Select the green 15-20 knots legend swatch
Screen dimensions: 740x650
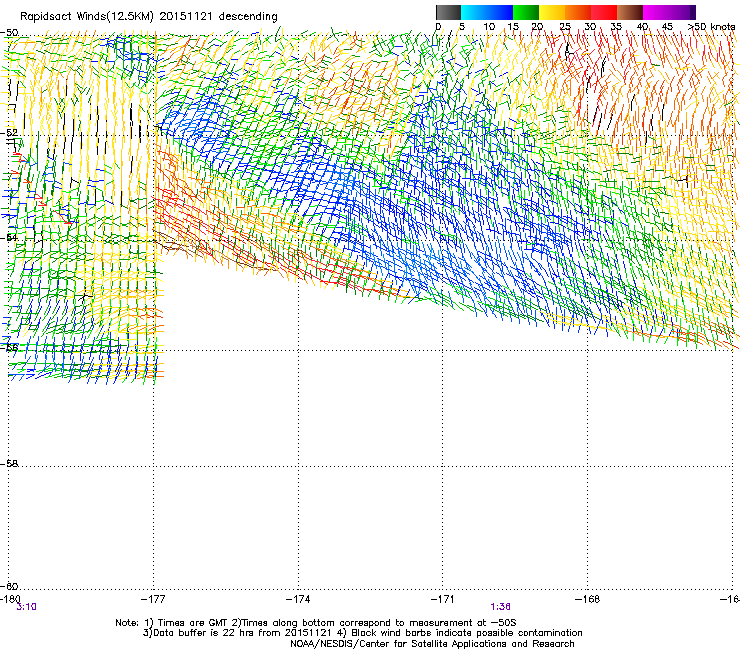point(526,12)
